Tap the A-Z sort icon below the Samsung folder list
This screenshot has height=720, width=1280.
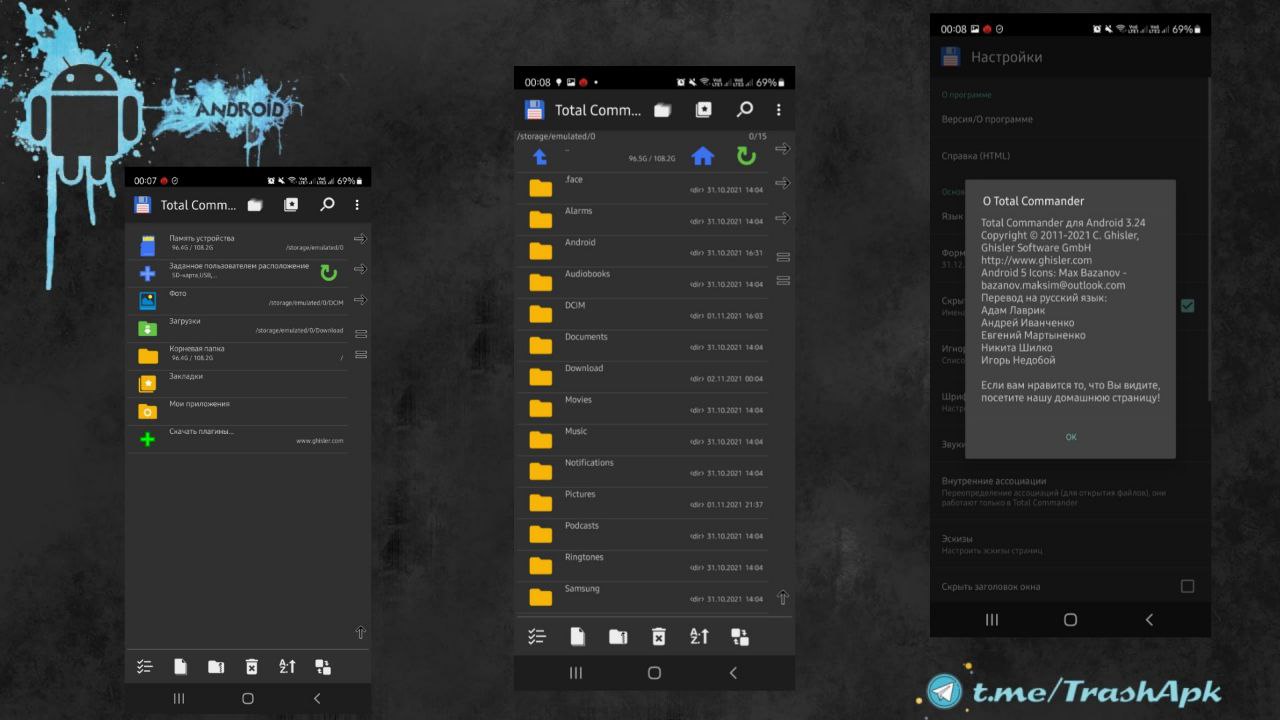click(699, 636)
